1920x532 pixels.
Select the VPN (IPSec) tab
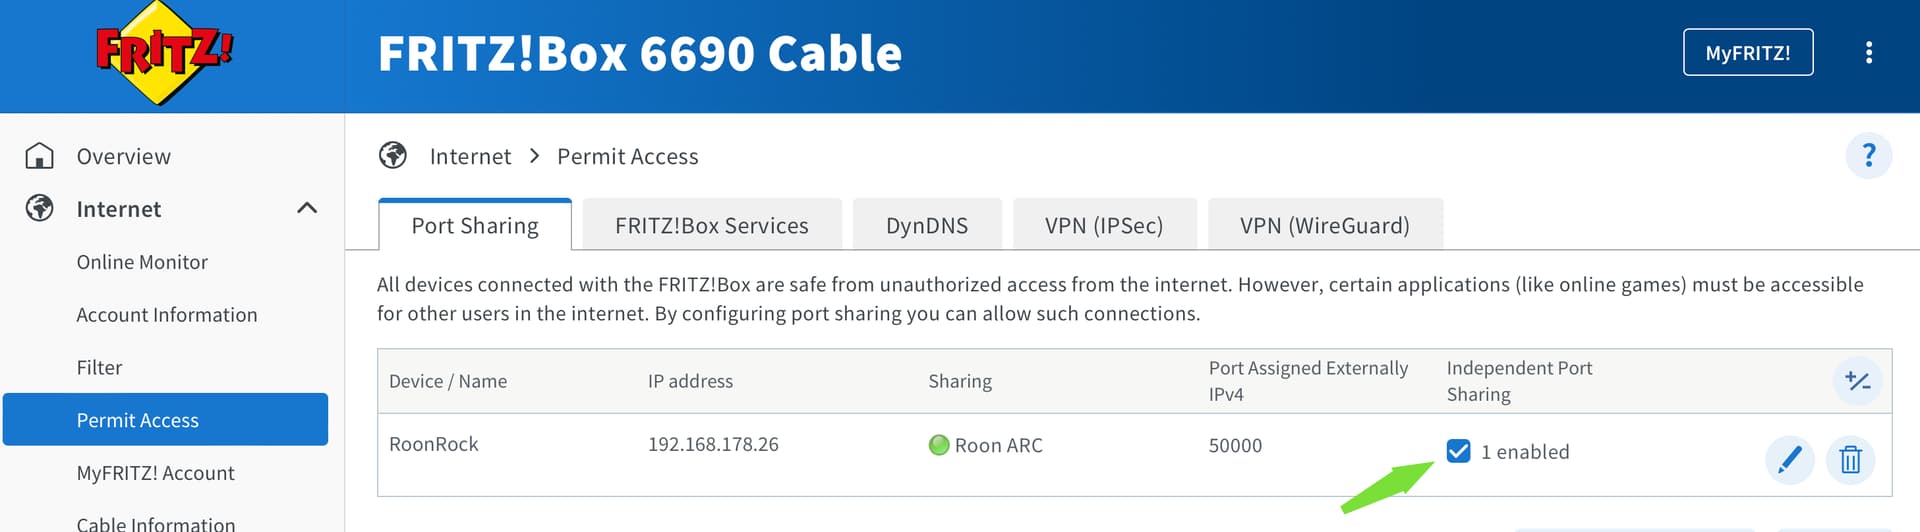(1103, 226)
